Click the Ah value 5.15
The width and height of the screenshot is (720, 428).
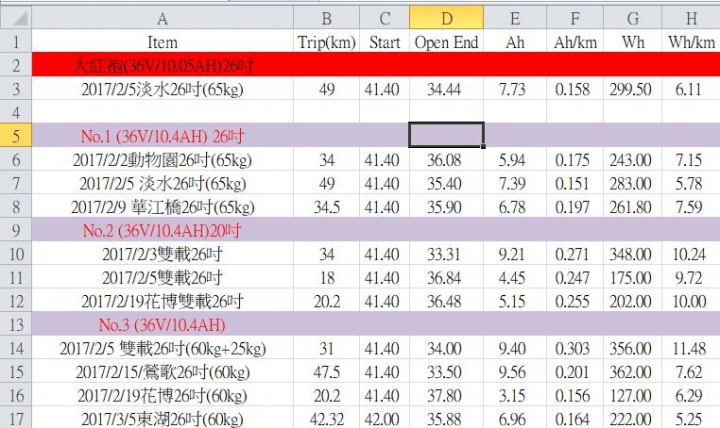tap(515, 300)
